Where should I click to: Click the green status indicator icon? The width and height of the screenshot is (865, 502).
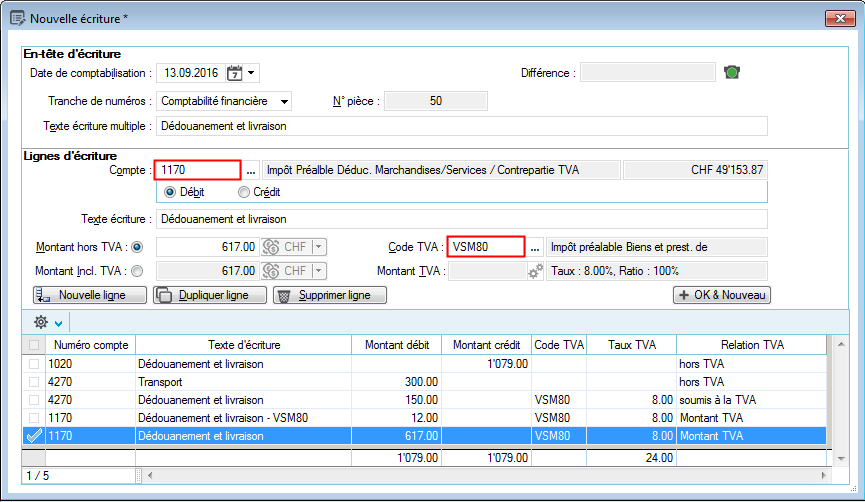click(x=733, y=73)
